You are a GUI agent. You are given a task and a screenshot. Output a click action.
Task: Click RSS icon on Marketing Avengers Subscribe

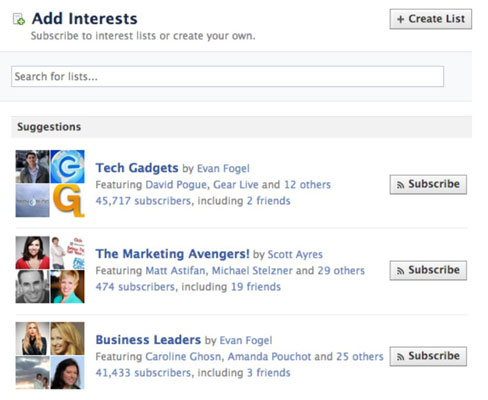tap(401, 271)
